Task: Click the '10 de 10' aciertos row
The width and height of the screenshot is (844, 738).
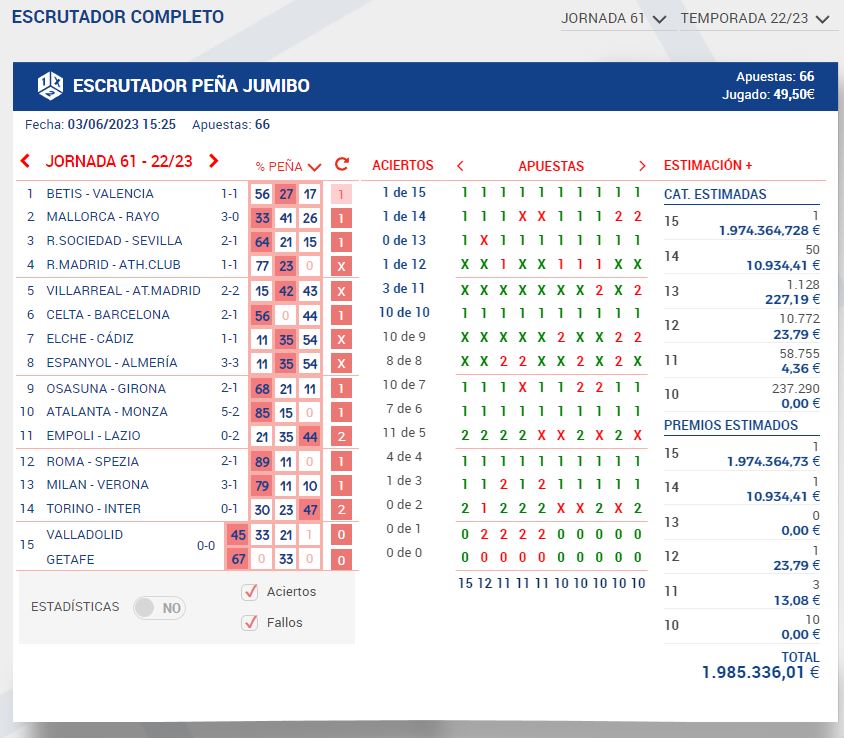Action: click(x=404, y=313)
